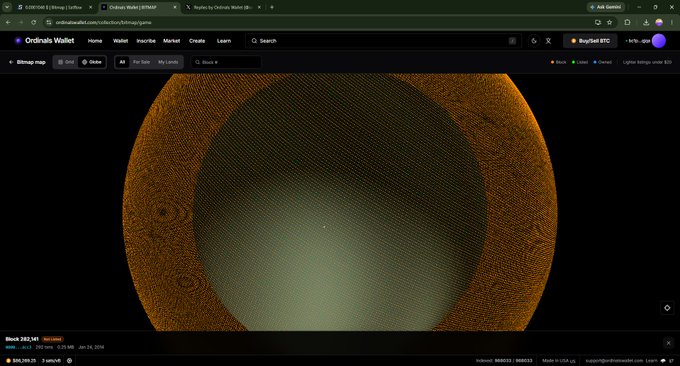The image size is (680, 366).
Task: Close the Ordinals Wallet BITMAP tab
Action: pos(175,7)
